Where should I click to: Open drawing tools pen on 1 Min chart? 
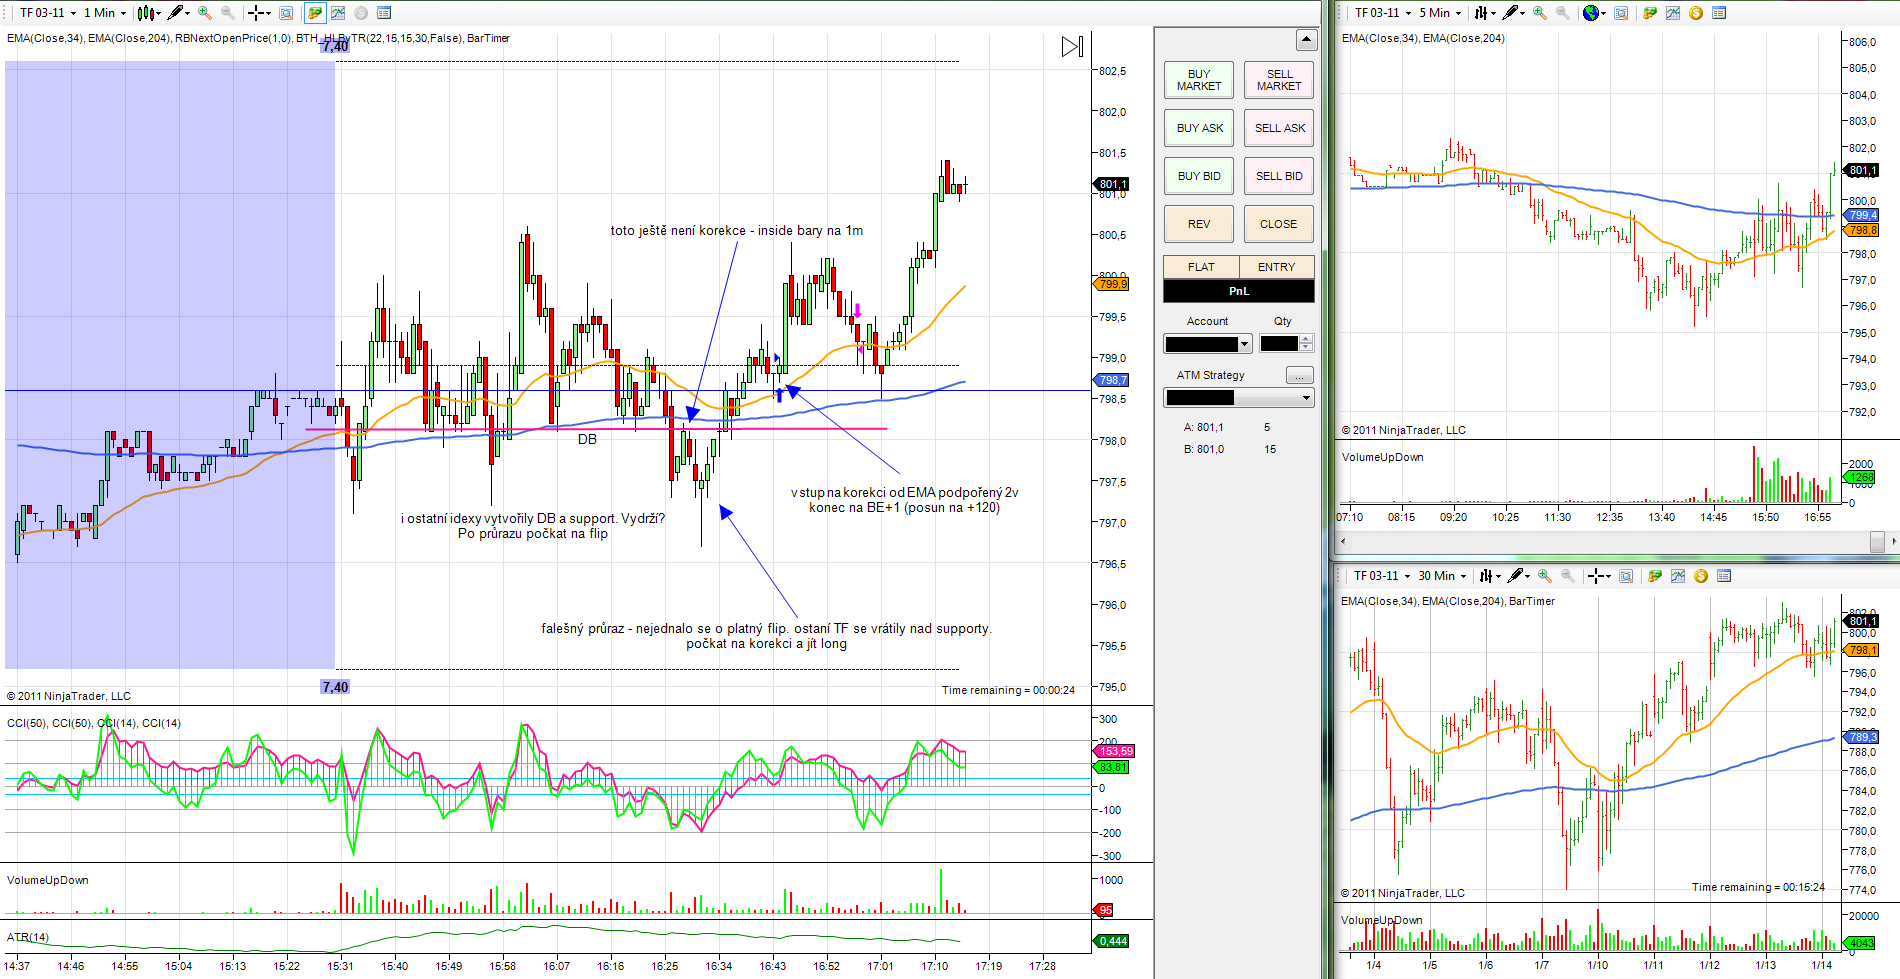179,13
